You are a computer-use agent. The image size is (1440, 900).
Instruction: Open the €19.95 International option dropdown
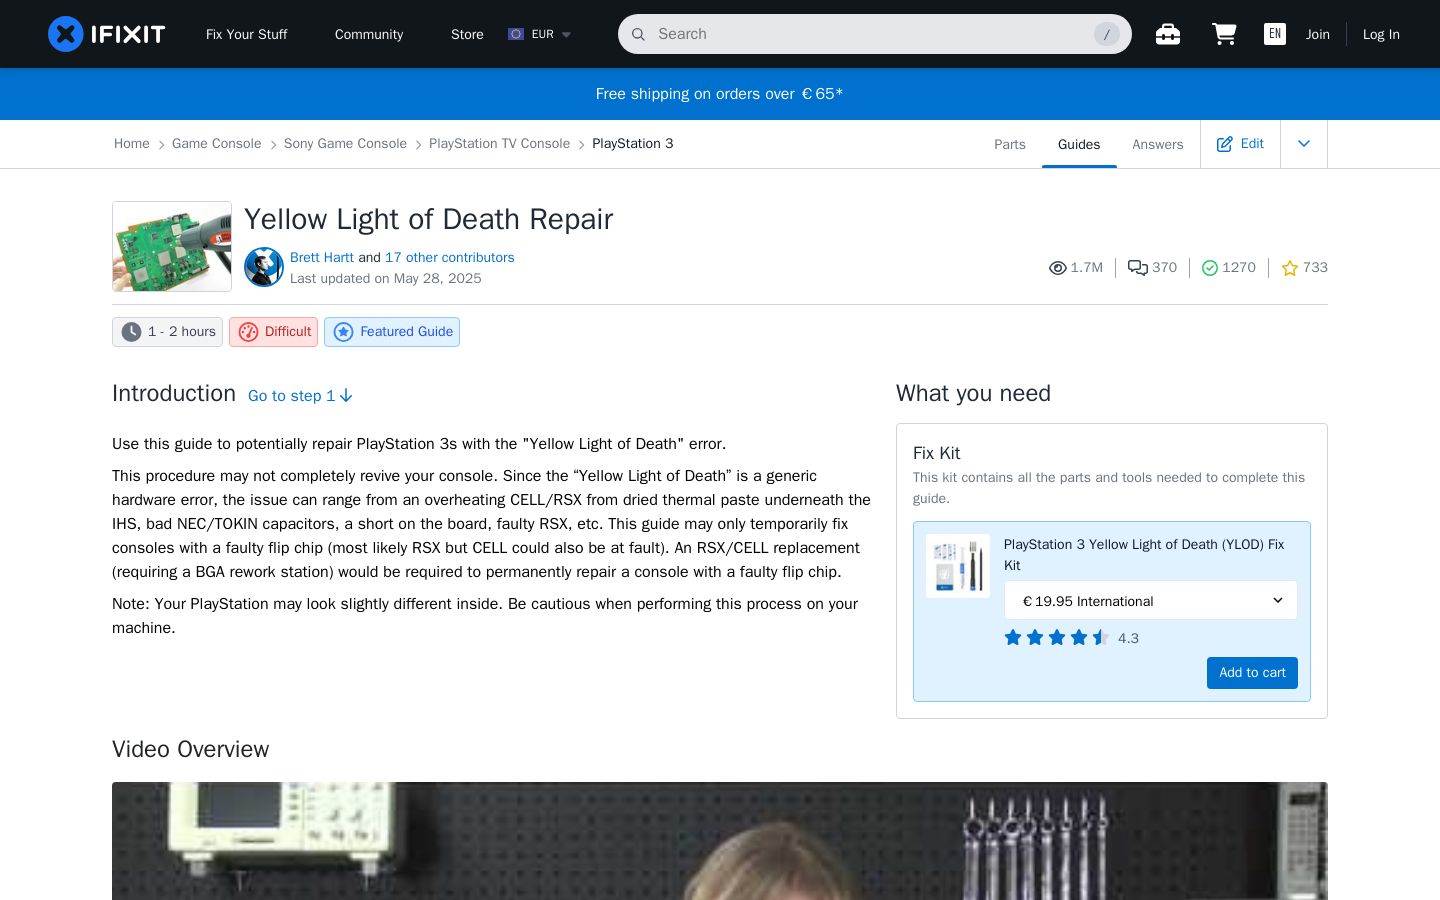click(1151, 601)
